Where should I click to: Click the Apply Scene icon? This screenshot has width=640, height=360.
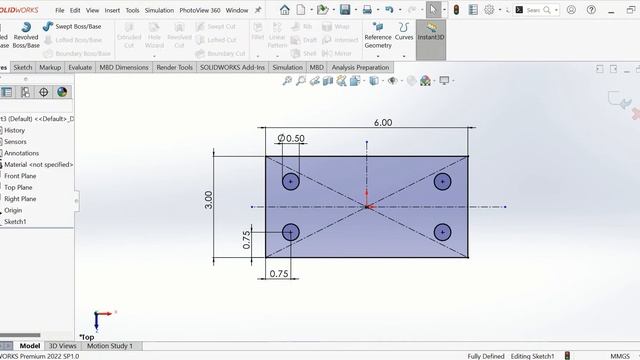(x=425, y=81)
